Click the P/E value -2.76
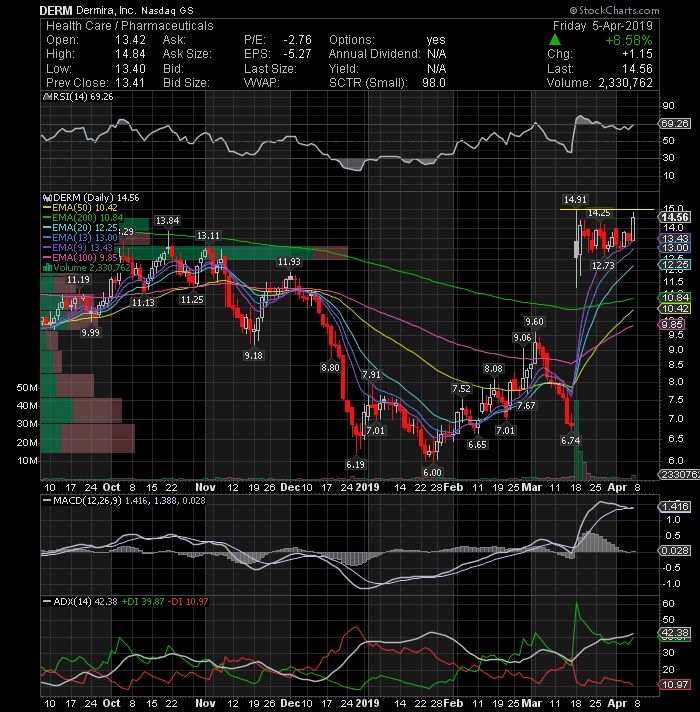The width and height of the screenshot is (700, 712). (x=297, y=40)
